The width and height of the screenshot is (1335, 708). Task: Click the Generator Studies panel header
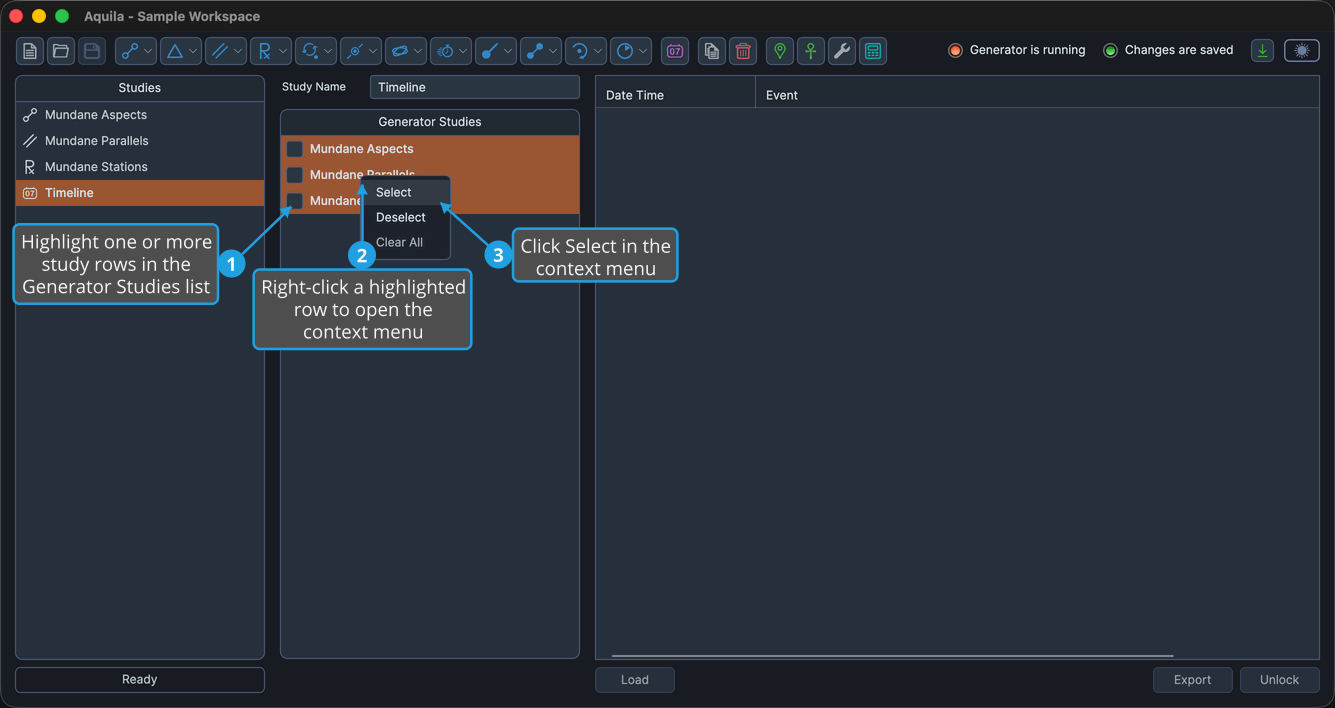pos(430,122)
